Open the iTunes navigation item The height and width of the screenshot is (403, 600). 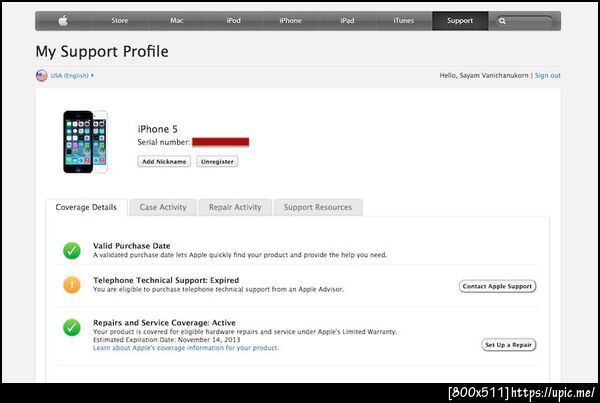tap(404, 21)
